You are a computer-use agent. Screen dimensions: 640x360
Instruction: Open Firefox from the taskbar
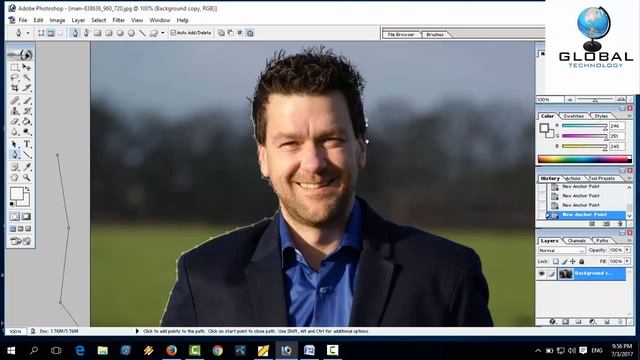172,350
